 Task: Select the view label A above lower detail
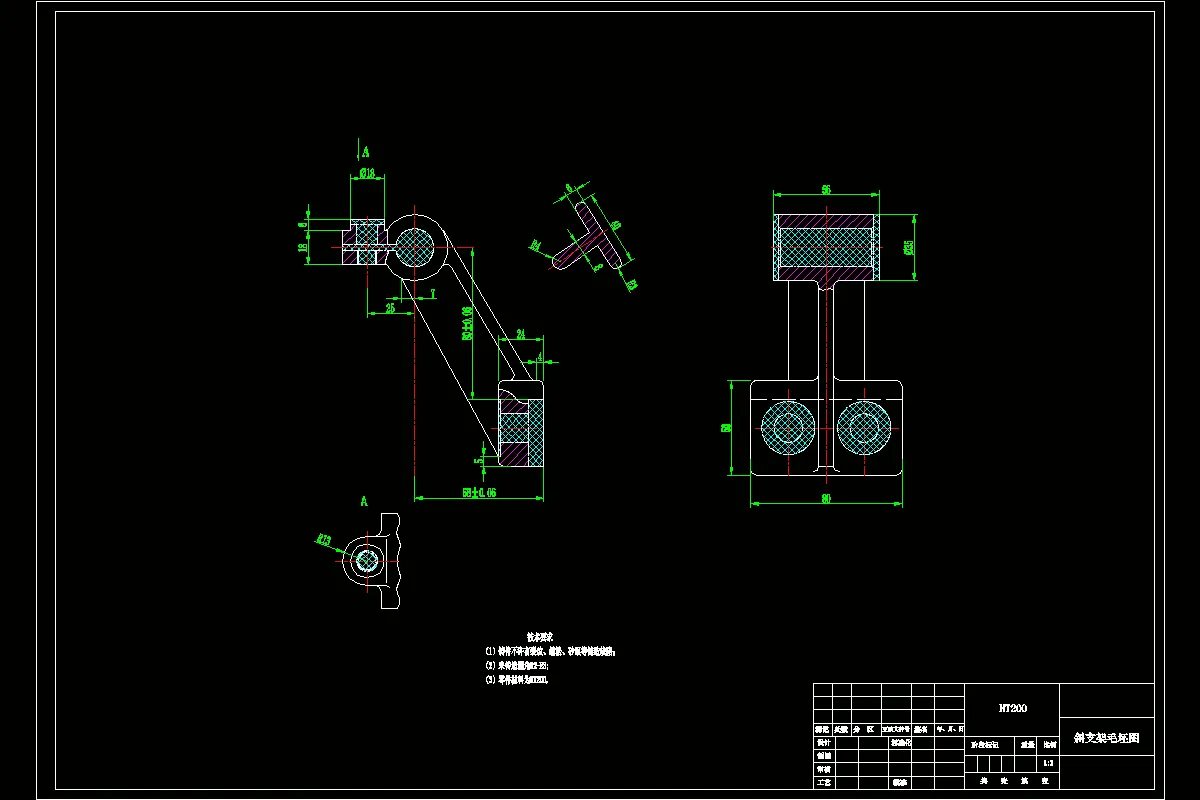click(x=364, y=501)
